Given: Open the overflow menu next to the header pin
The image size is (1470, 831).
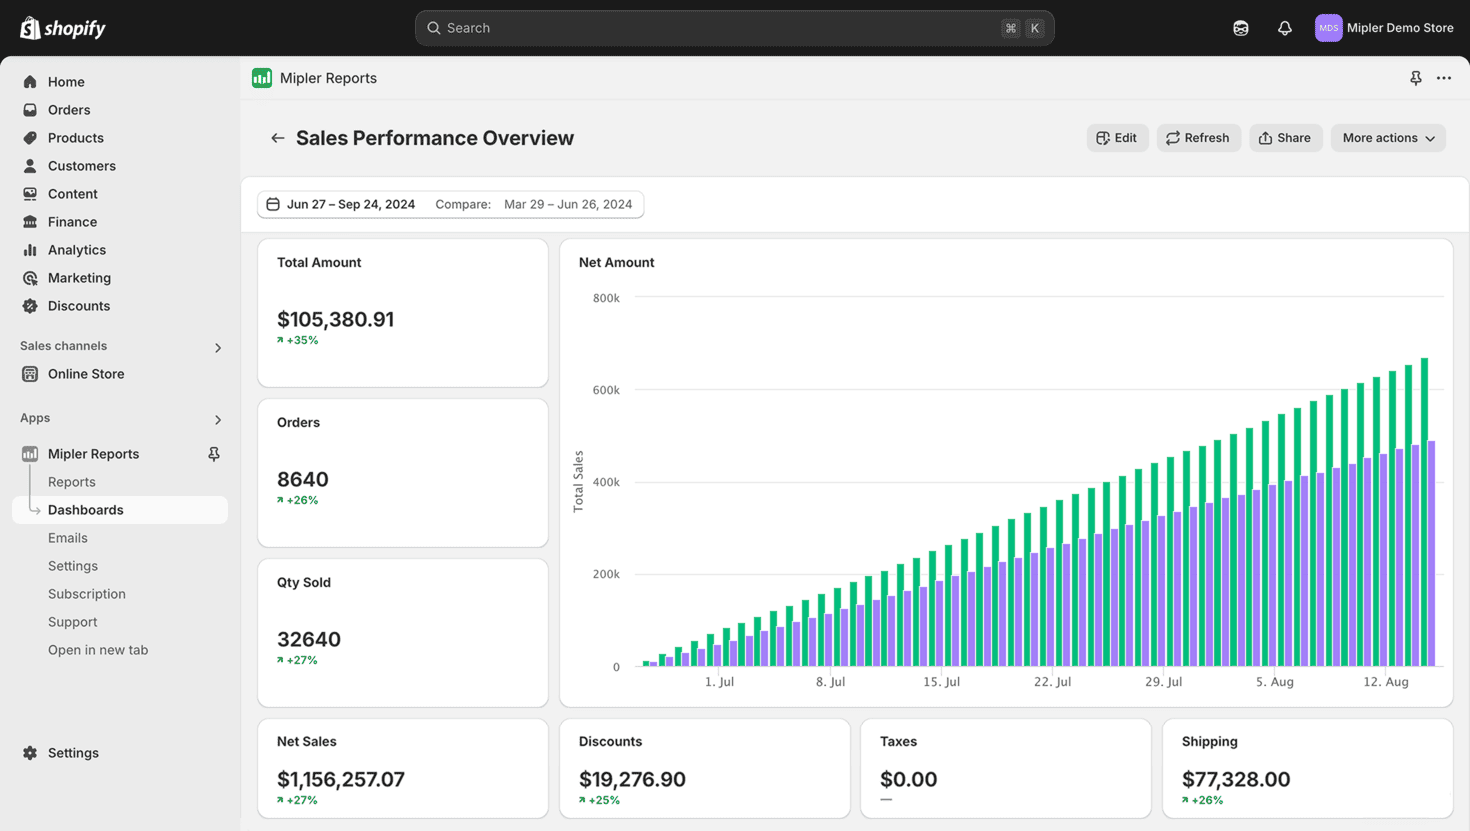Looking at the screenshot, I should pos(1445,77).
